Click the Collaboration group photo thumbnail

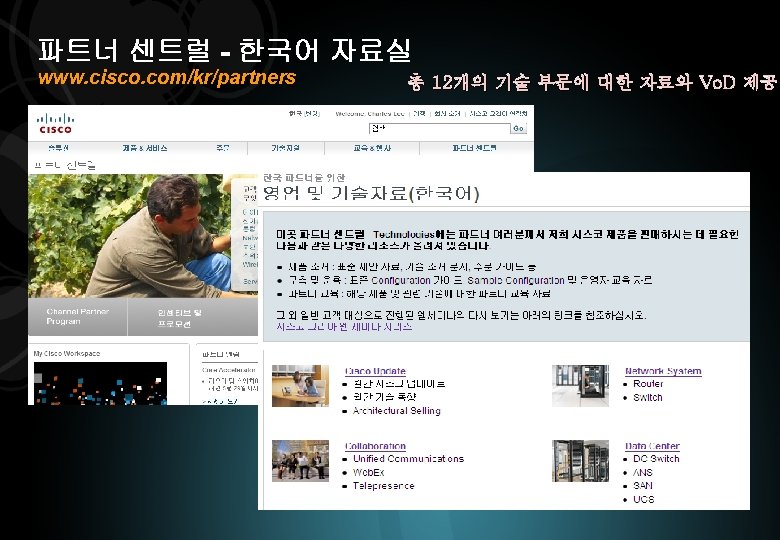(x=300, y=461)
